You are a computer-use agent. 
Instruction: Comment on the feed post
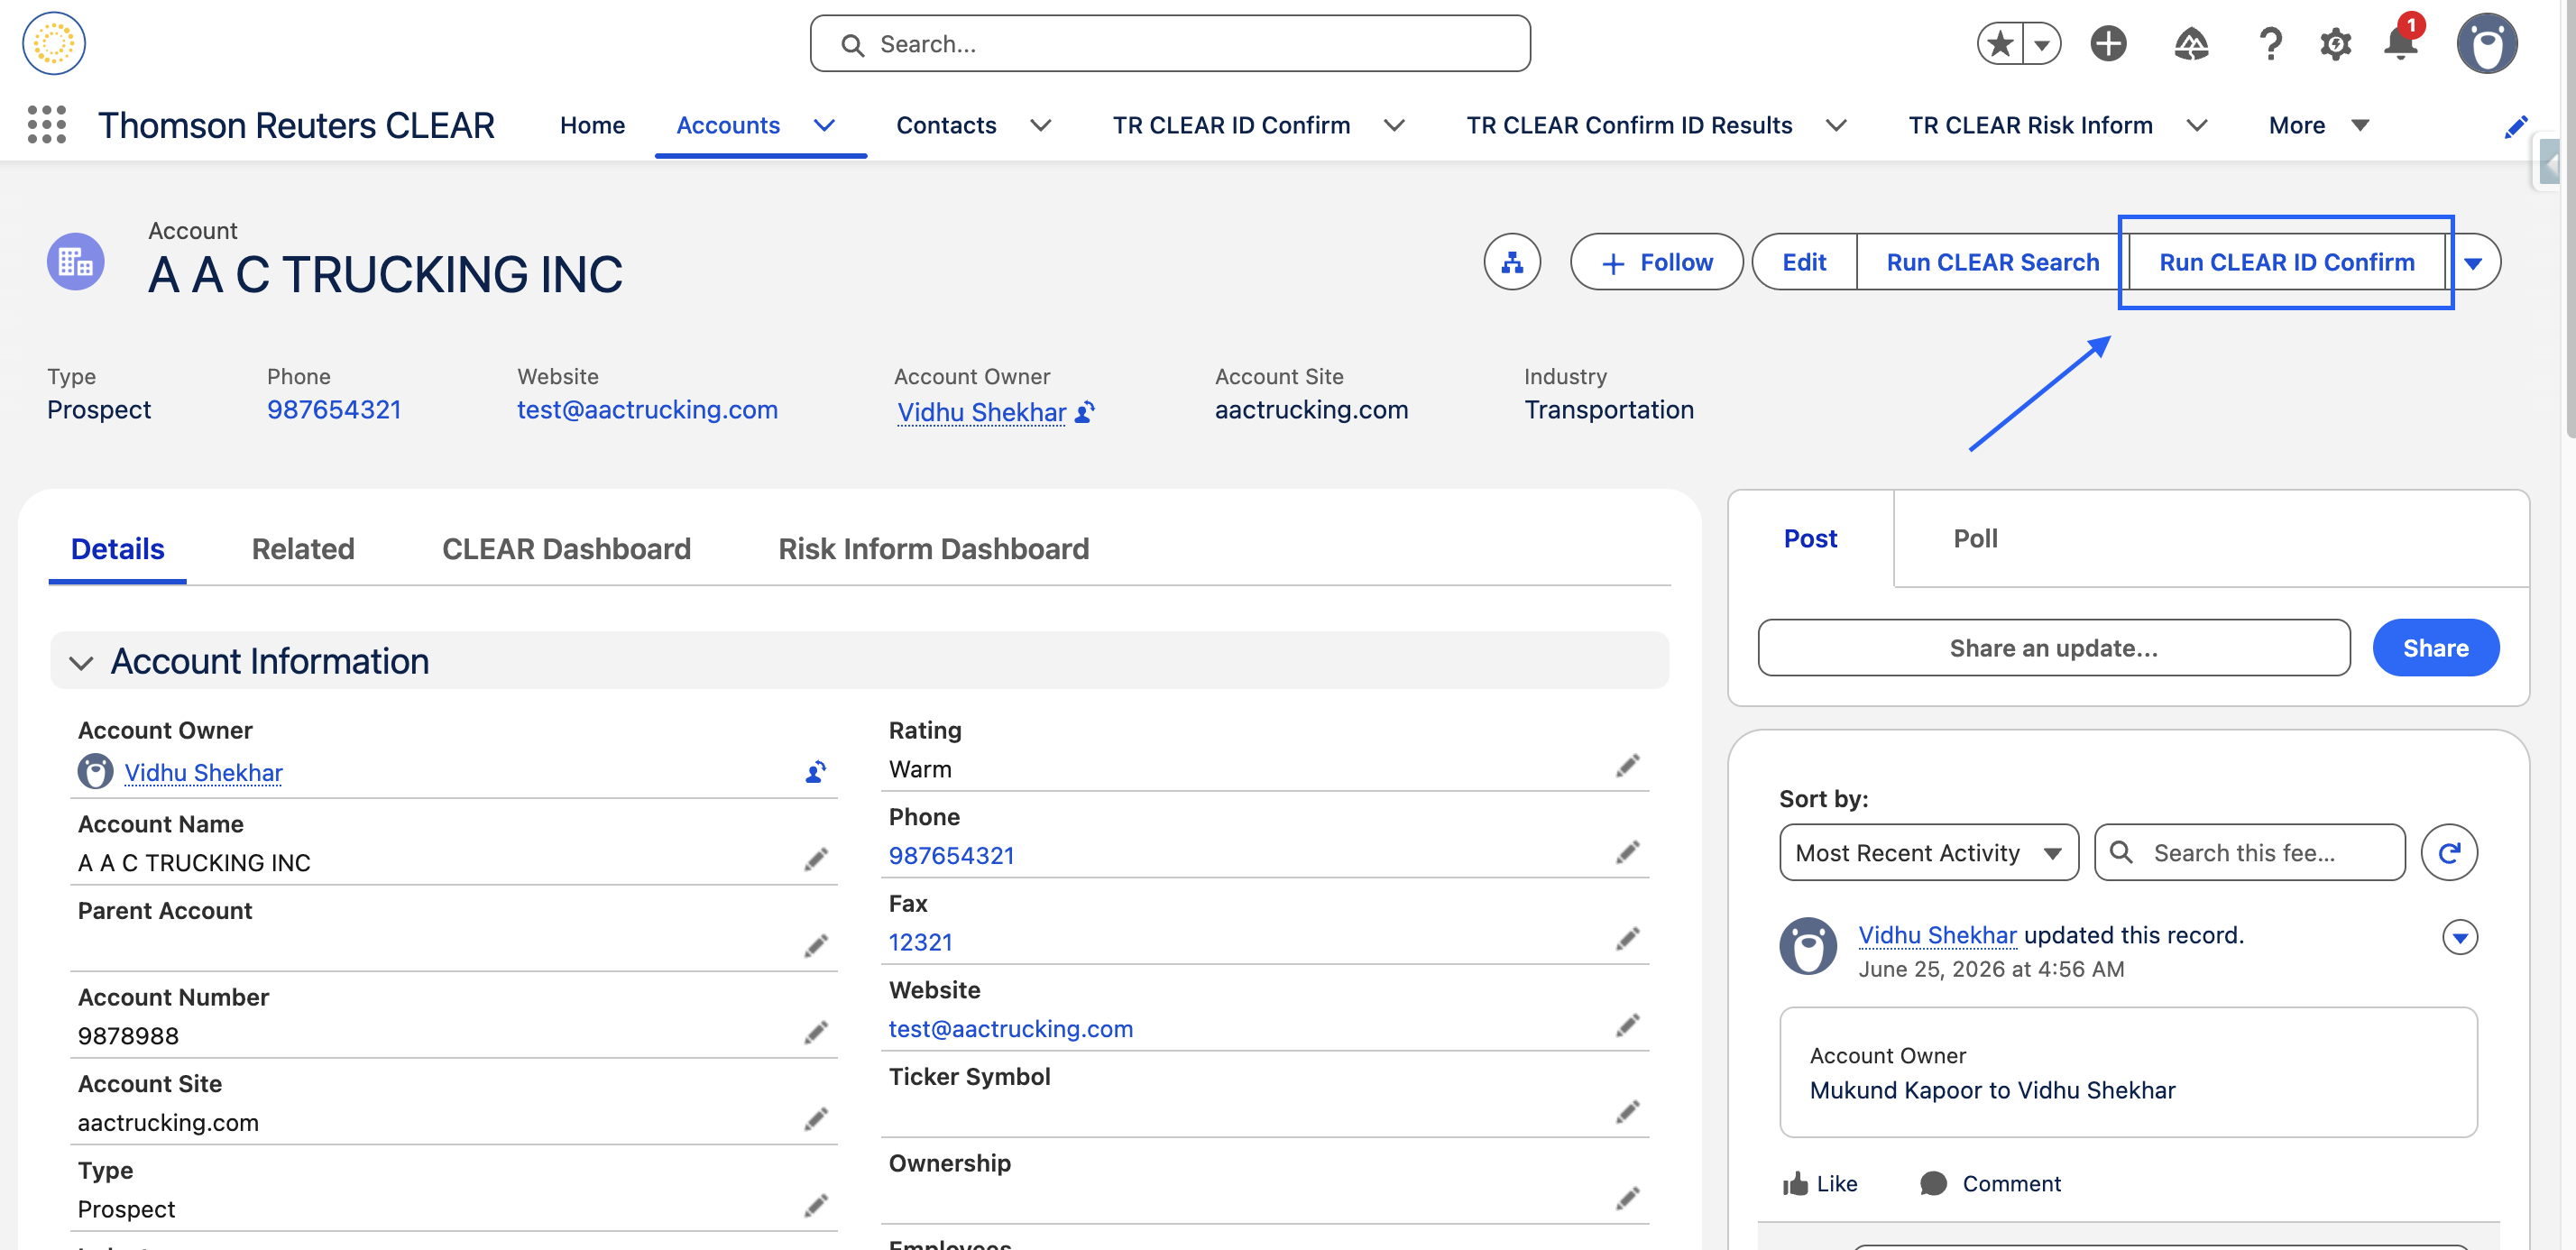(1991, 1184)
